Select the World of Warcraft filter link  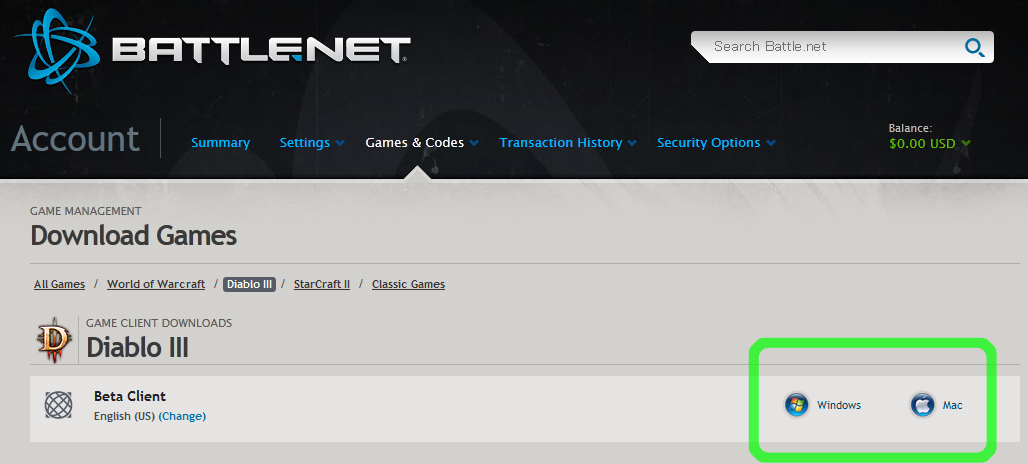pos(156,284)
